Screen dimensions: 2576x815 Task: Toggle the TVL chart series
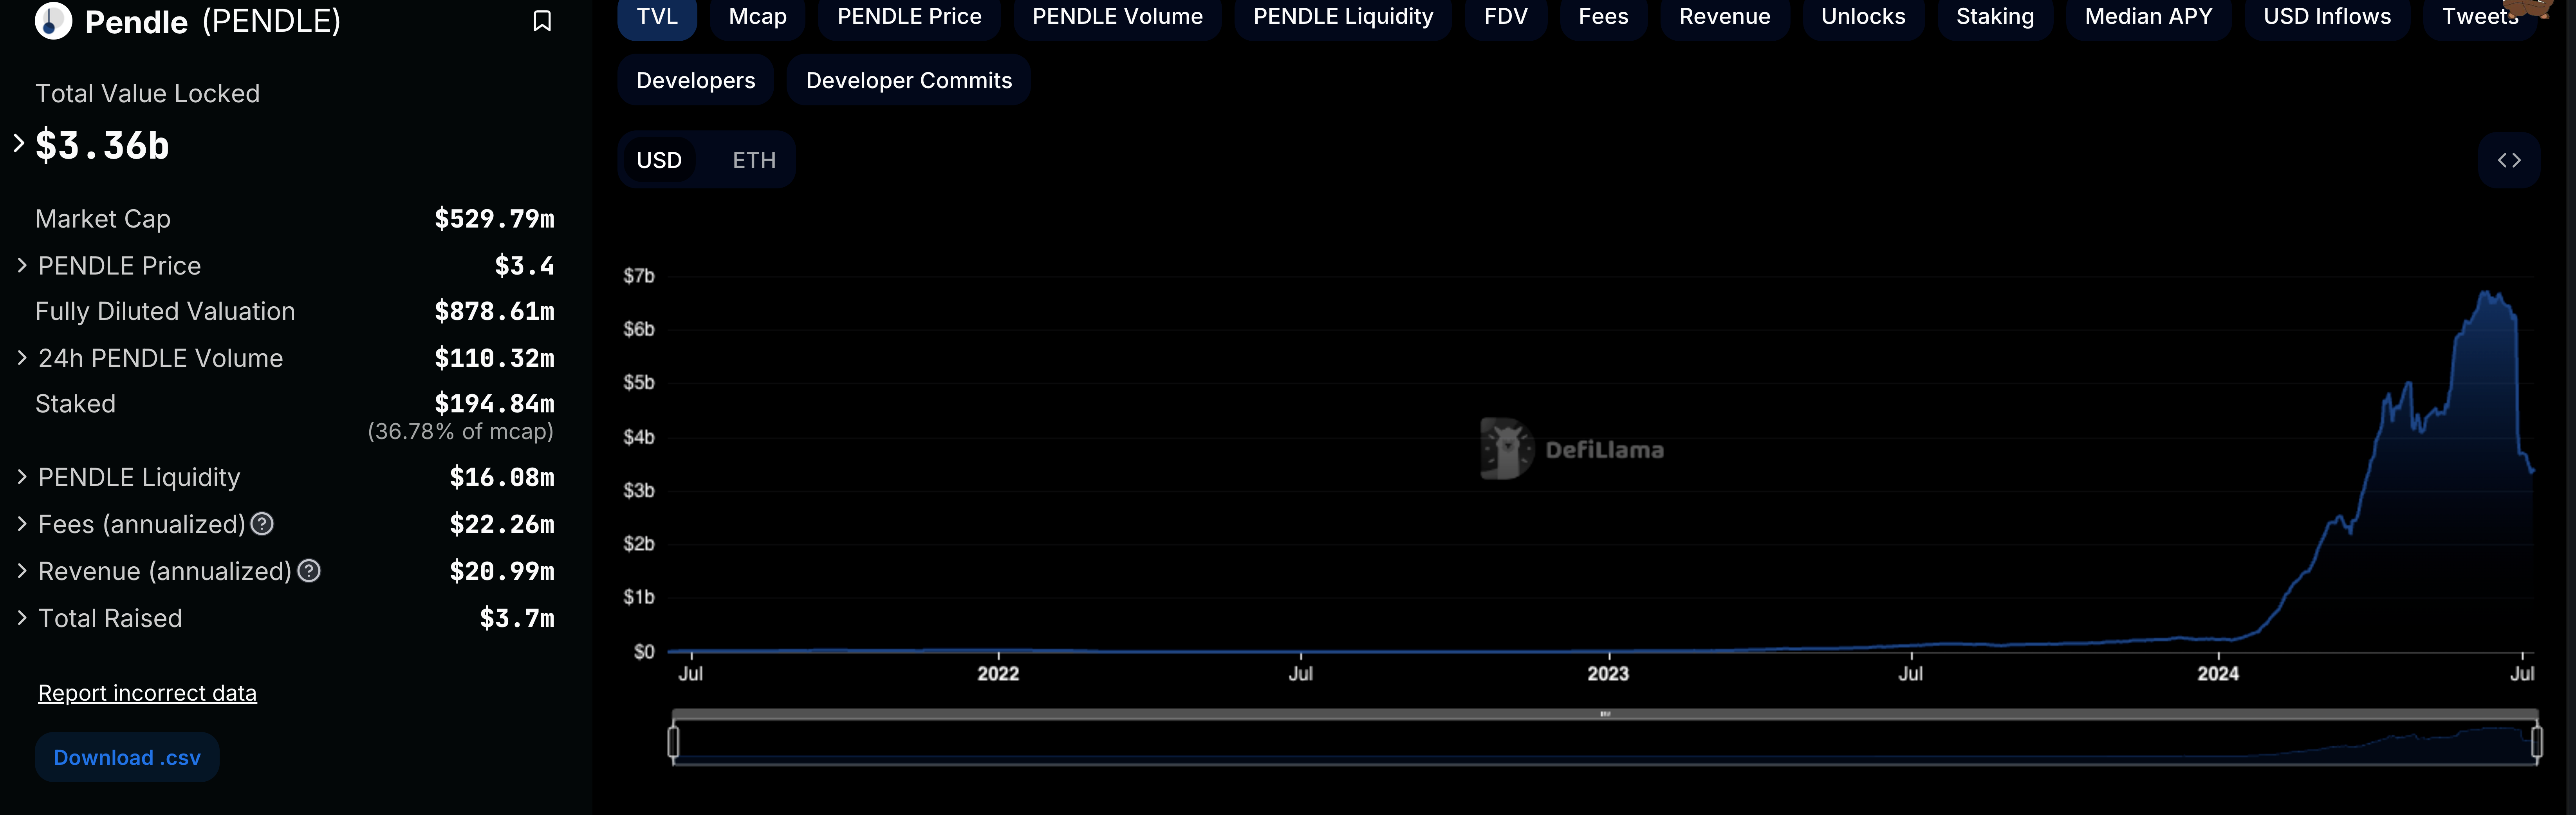tap(657, 17)
